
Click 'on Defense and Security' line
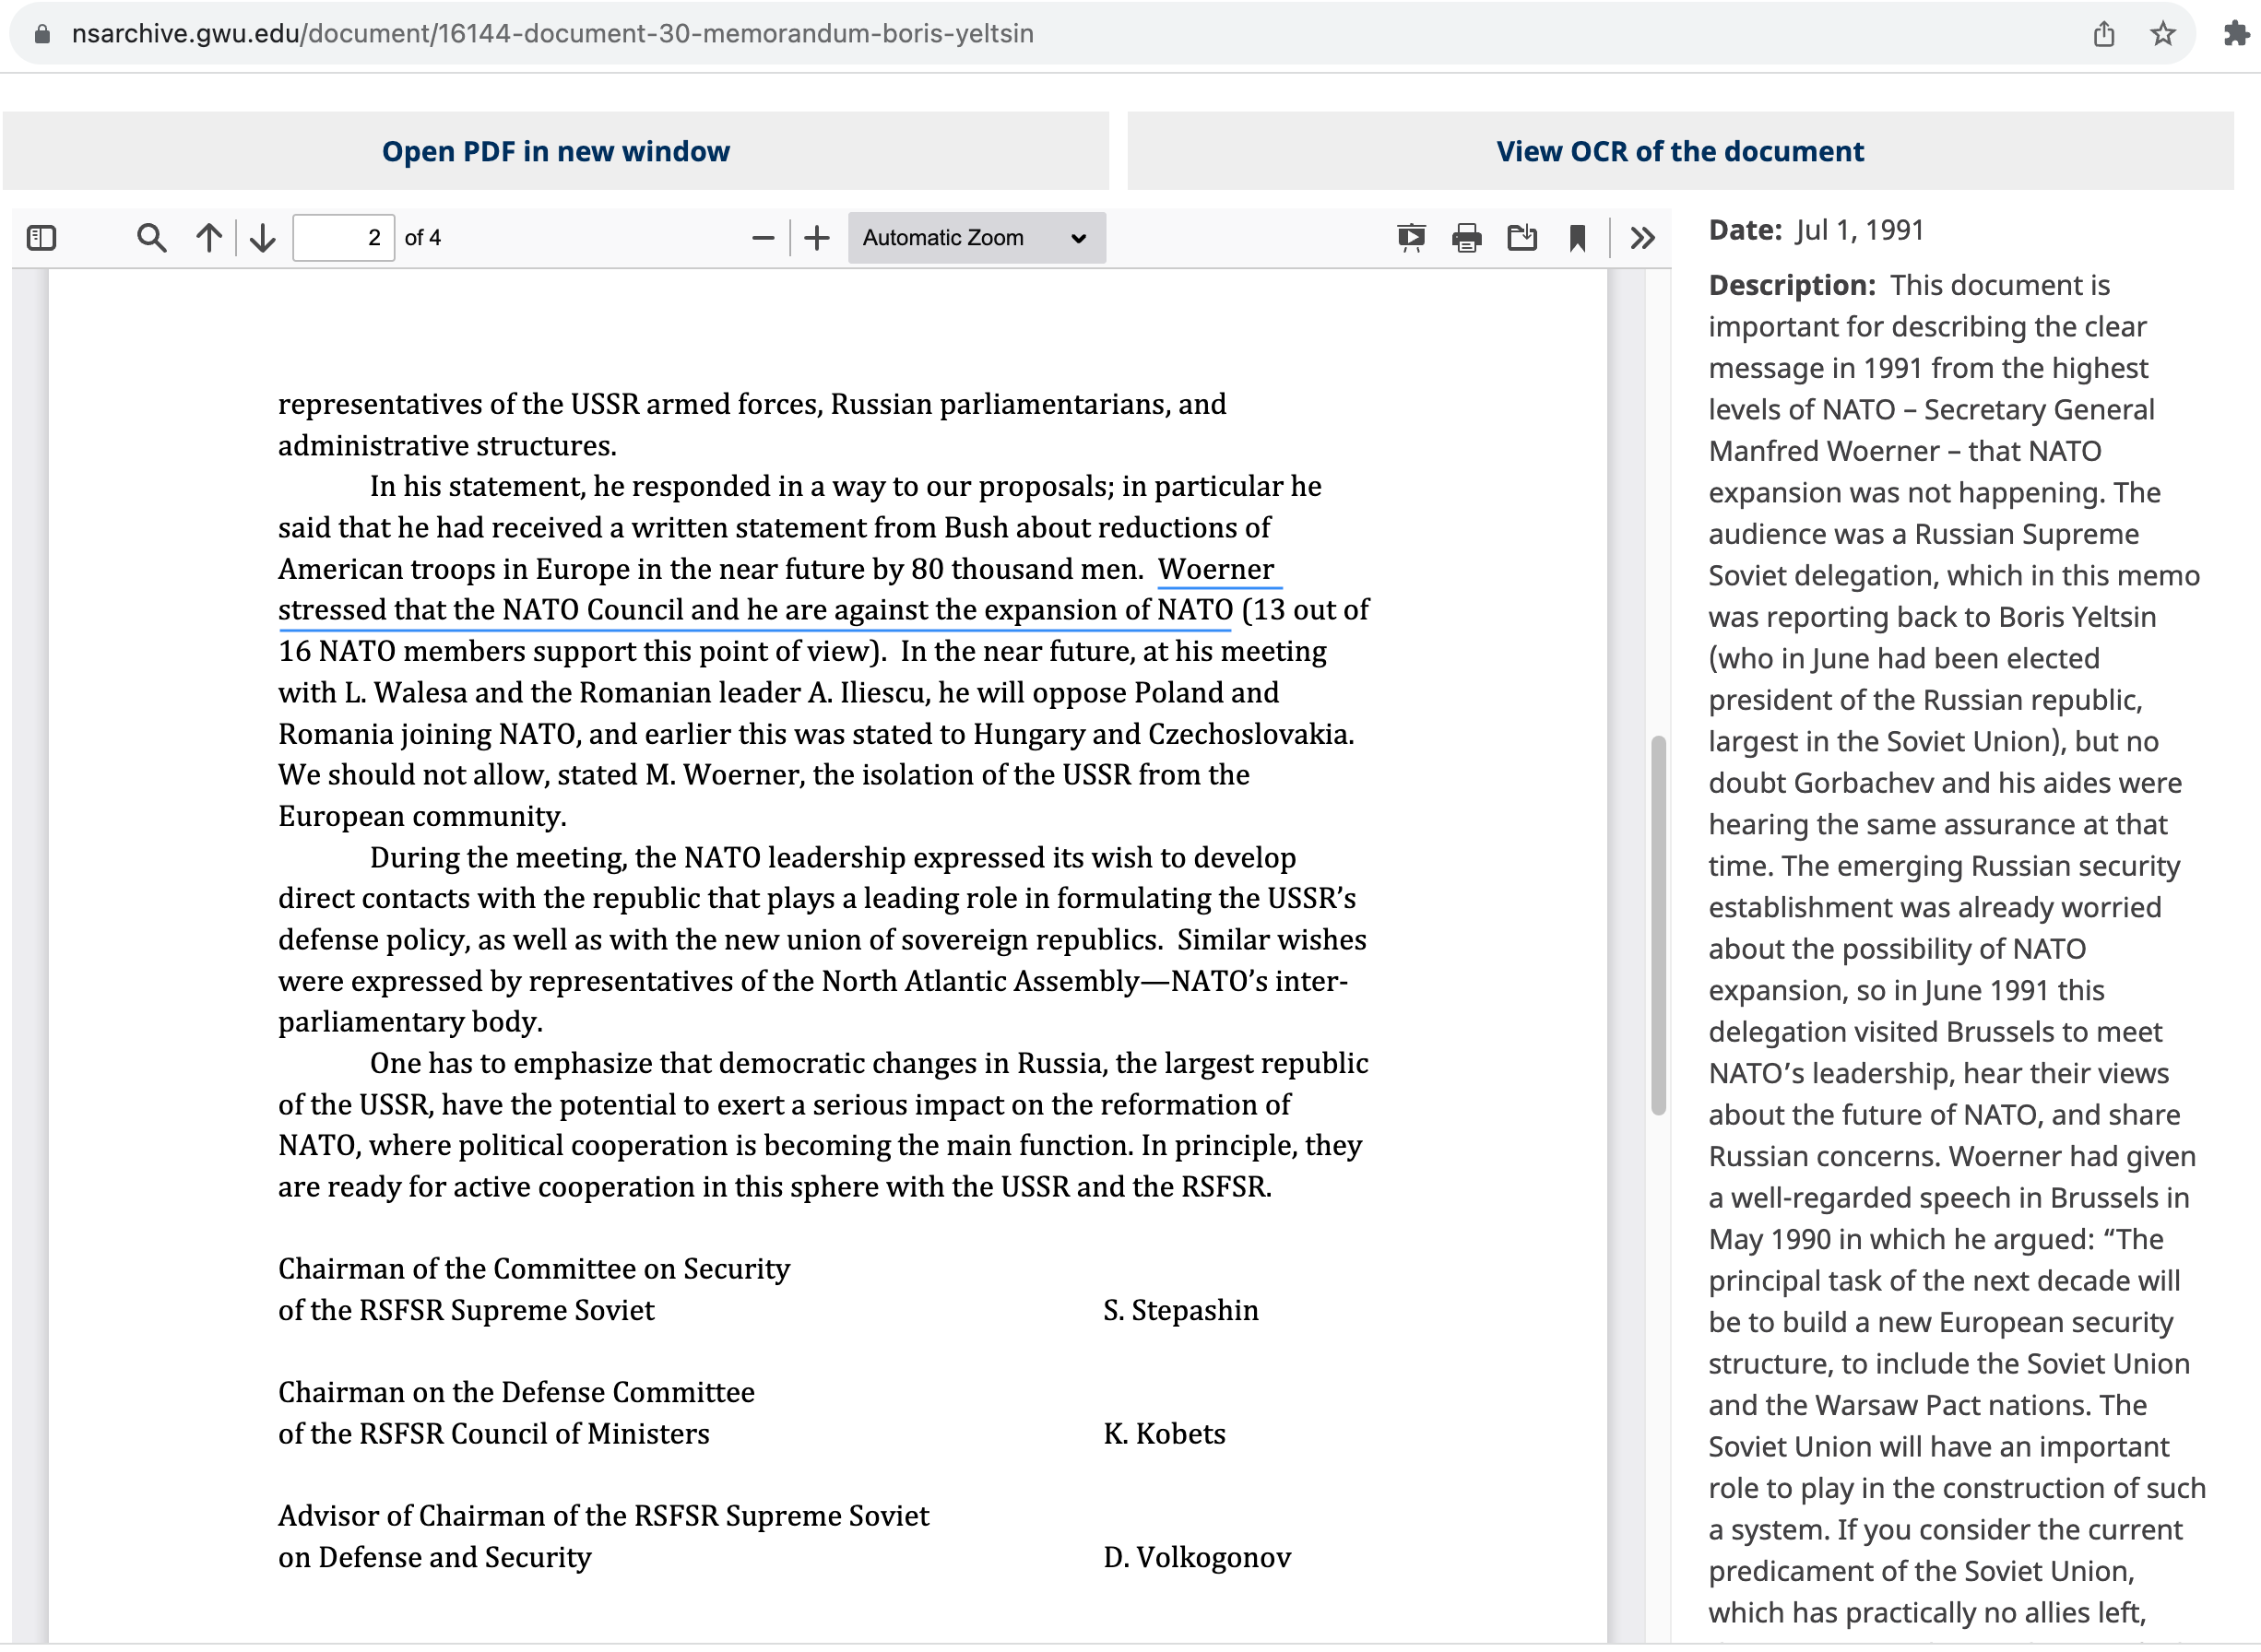[435, 1558]
